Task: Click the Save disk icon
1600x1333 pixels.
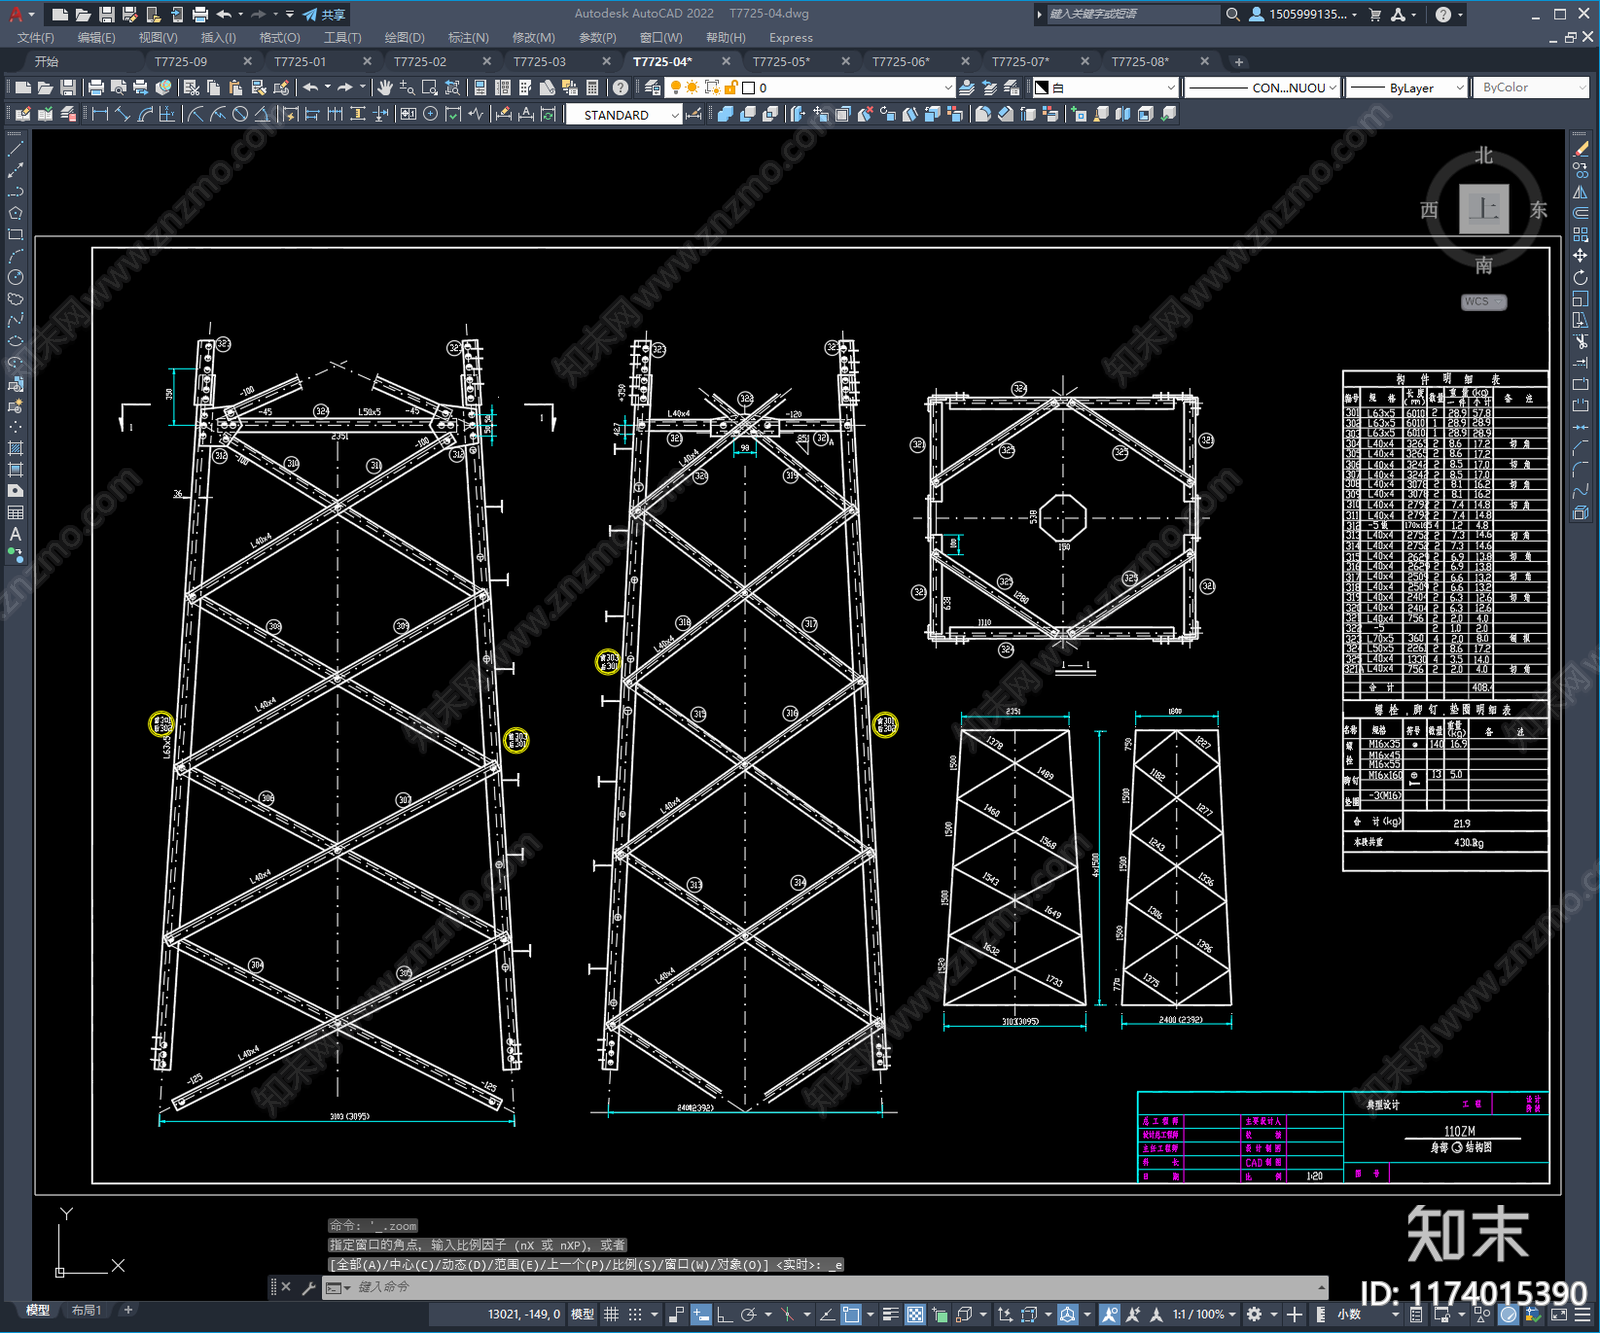Action: (x=68, y=88)
